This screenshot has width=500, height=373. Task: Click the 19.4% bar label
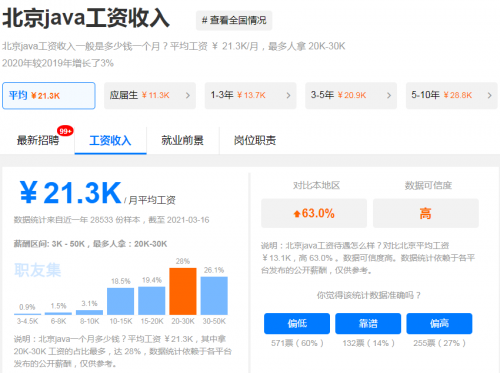tap(152, 280)
